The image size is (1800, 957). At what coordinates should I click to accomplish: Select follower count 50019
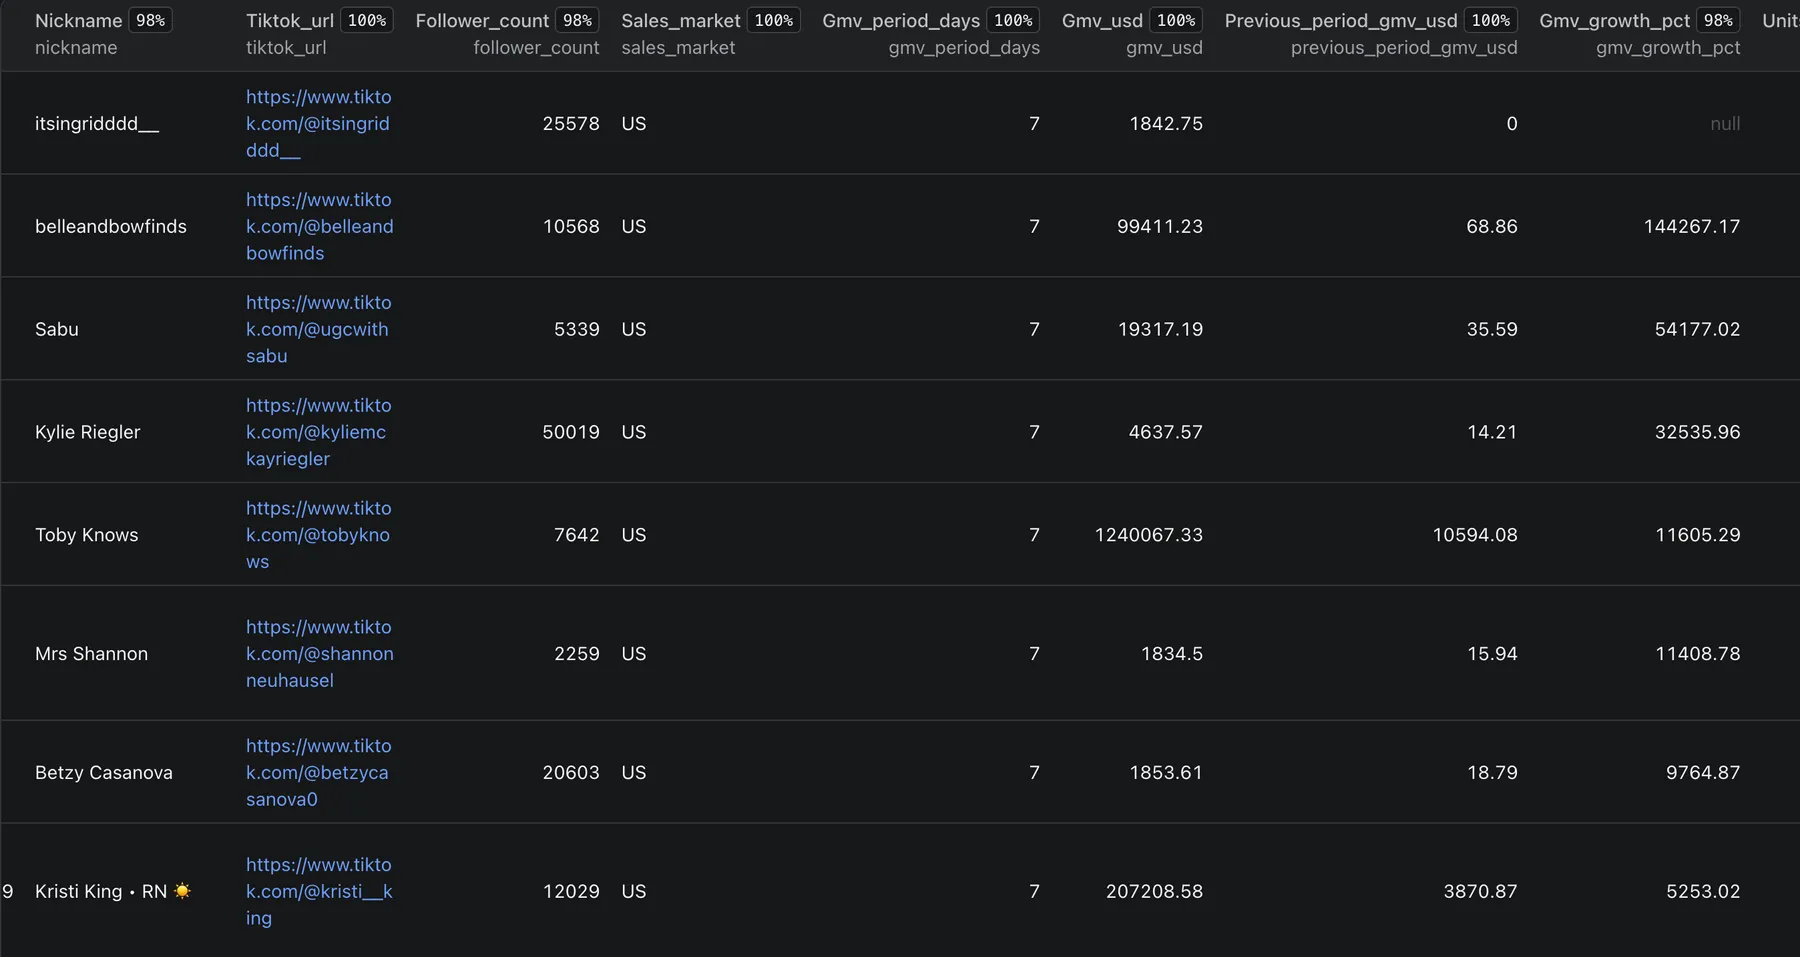point(571,433)
